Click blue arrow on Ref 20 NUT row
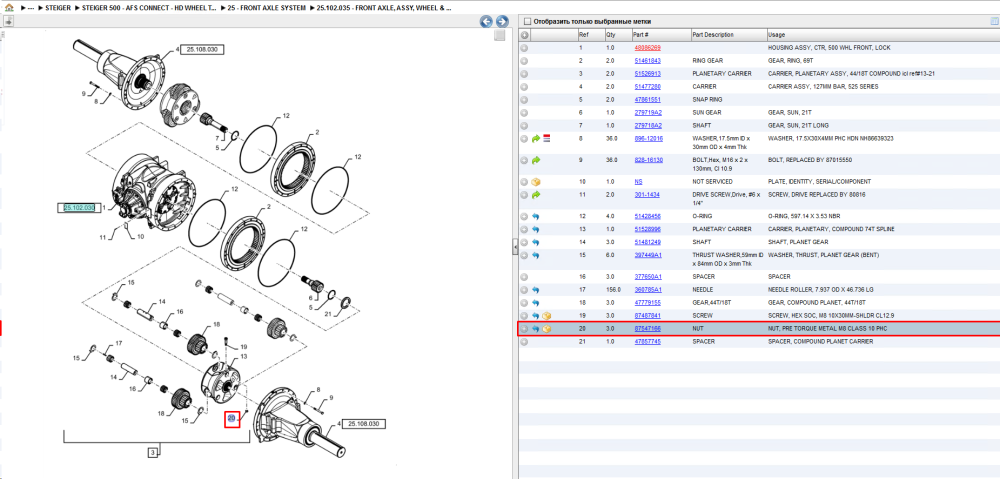This screenshot has width=1000, height=479. 536,329
